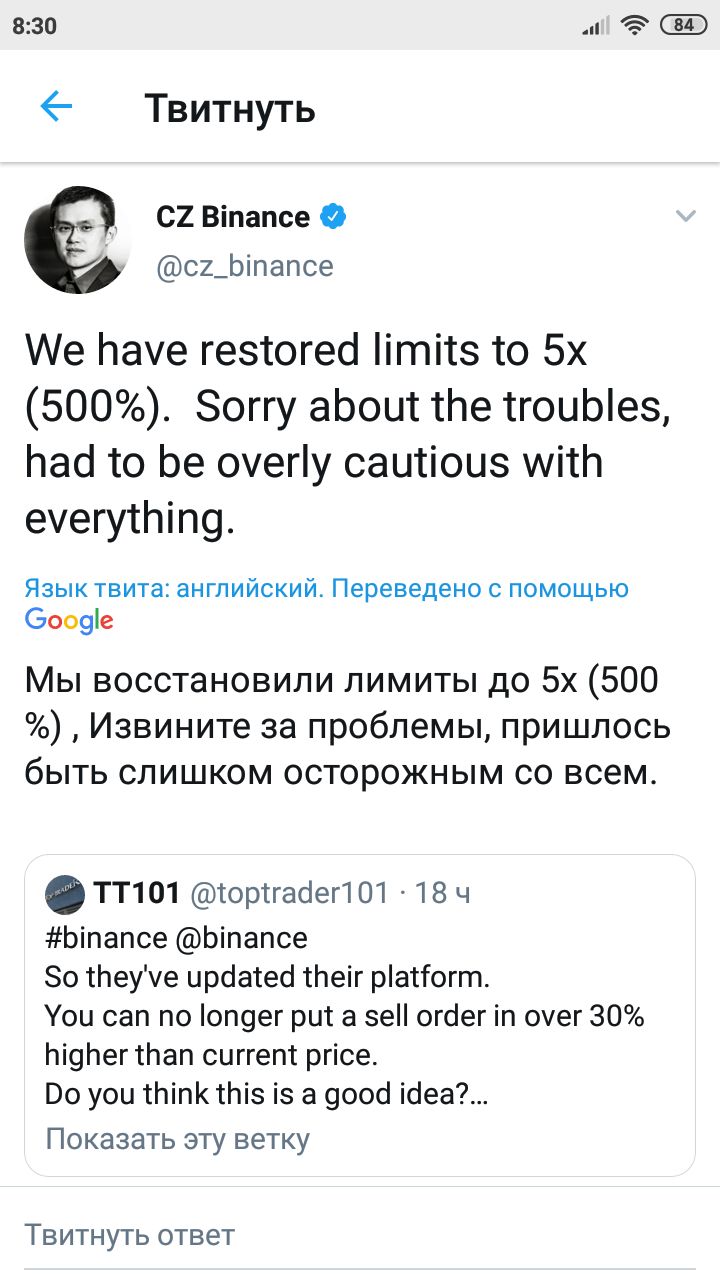The height and width of the screenshot is (1280, 720).
Task: Tap the back arrow icon
Action: point(56,107)
